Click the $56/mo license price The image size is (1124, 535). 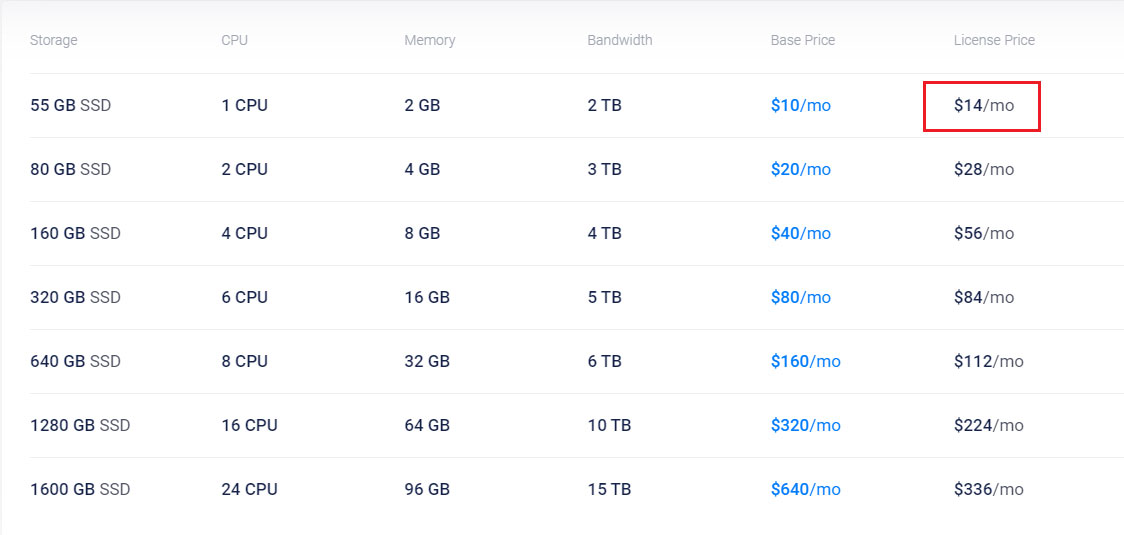tap(984, 233)
